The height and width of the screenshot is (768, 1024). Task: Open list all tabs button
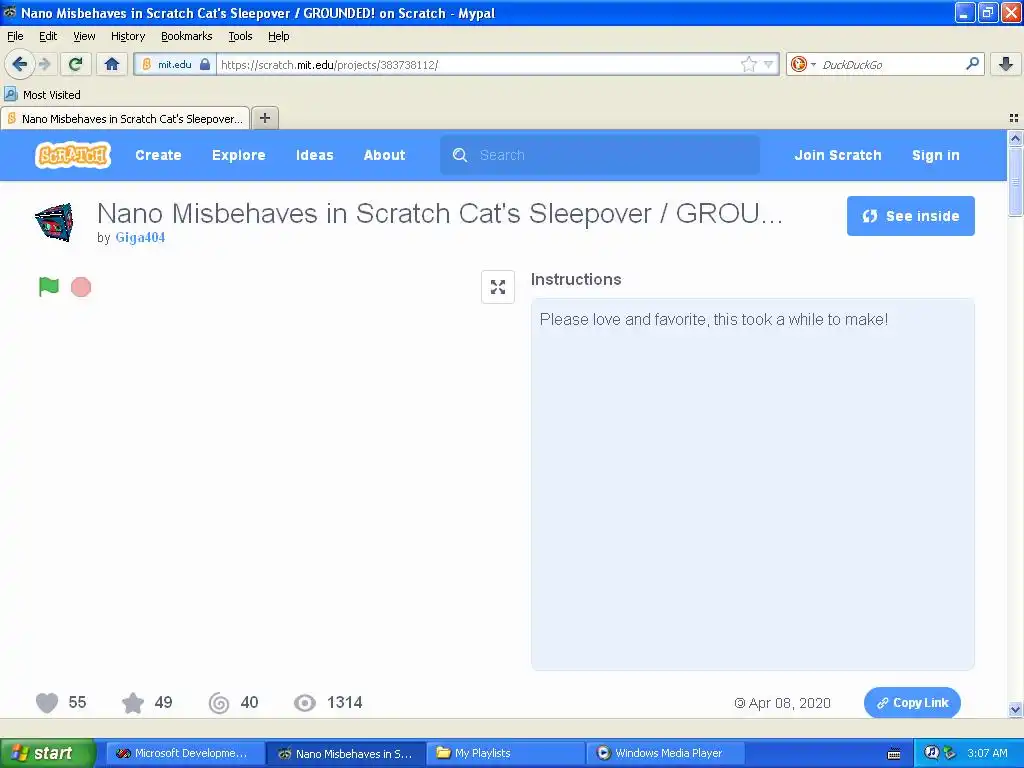[x=1014, y=118]
